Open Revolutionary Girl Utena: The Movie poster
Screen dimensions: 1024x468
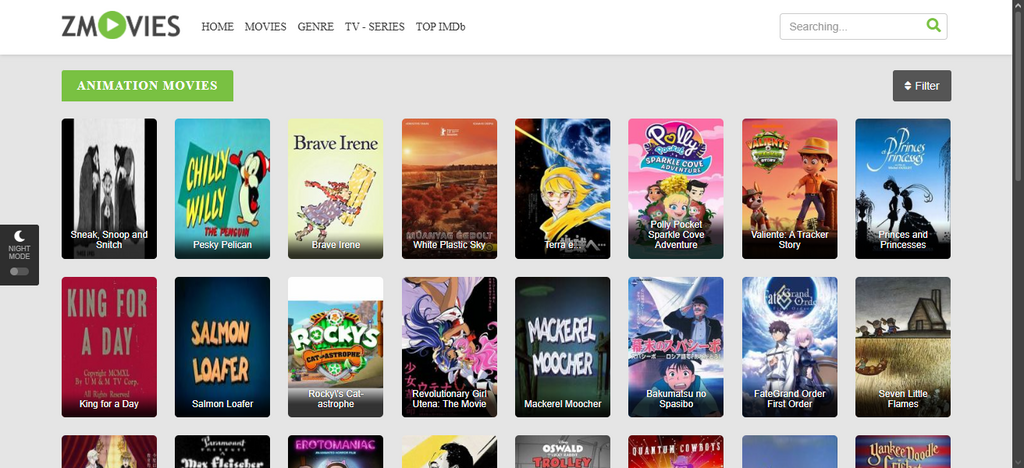449,347
